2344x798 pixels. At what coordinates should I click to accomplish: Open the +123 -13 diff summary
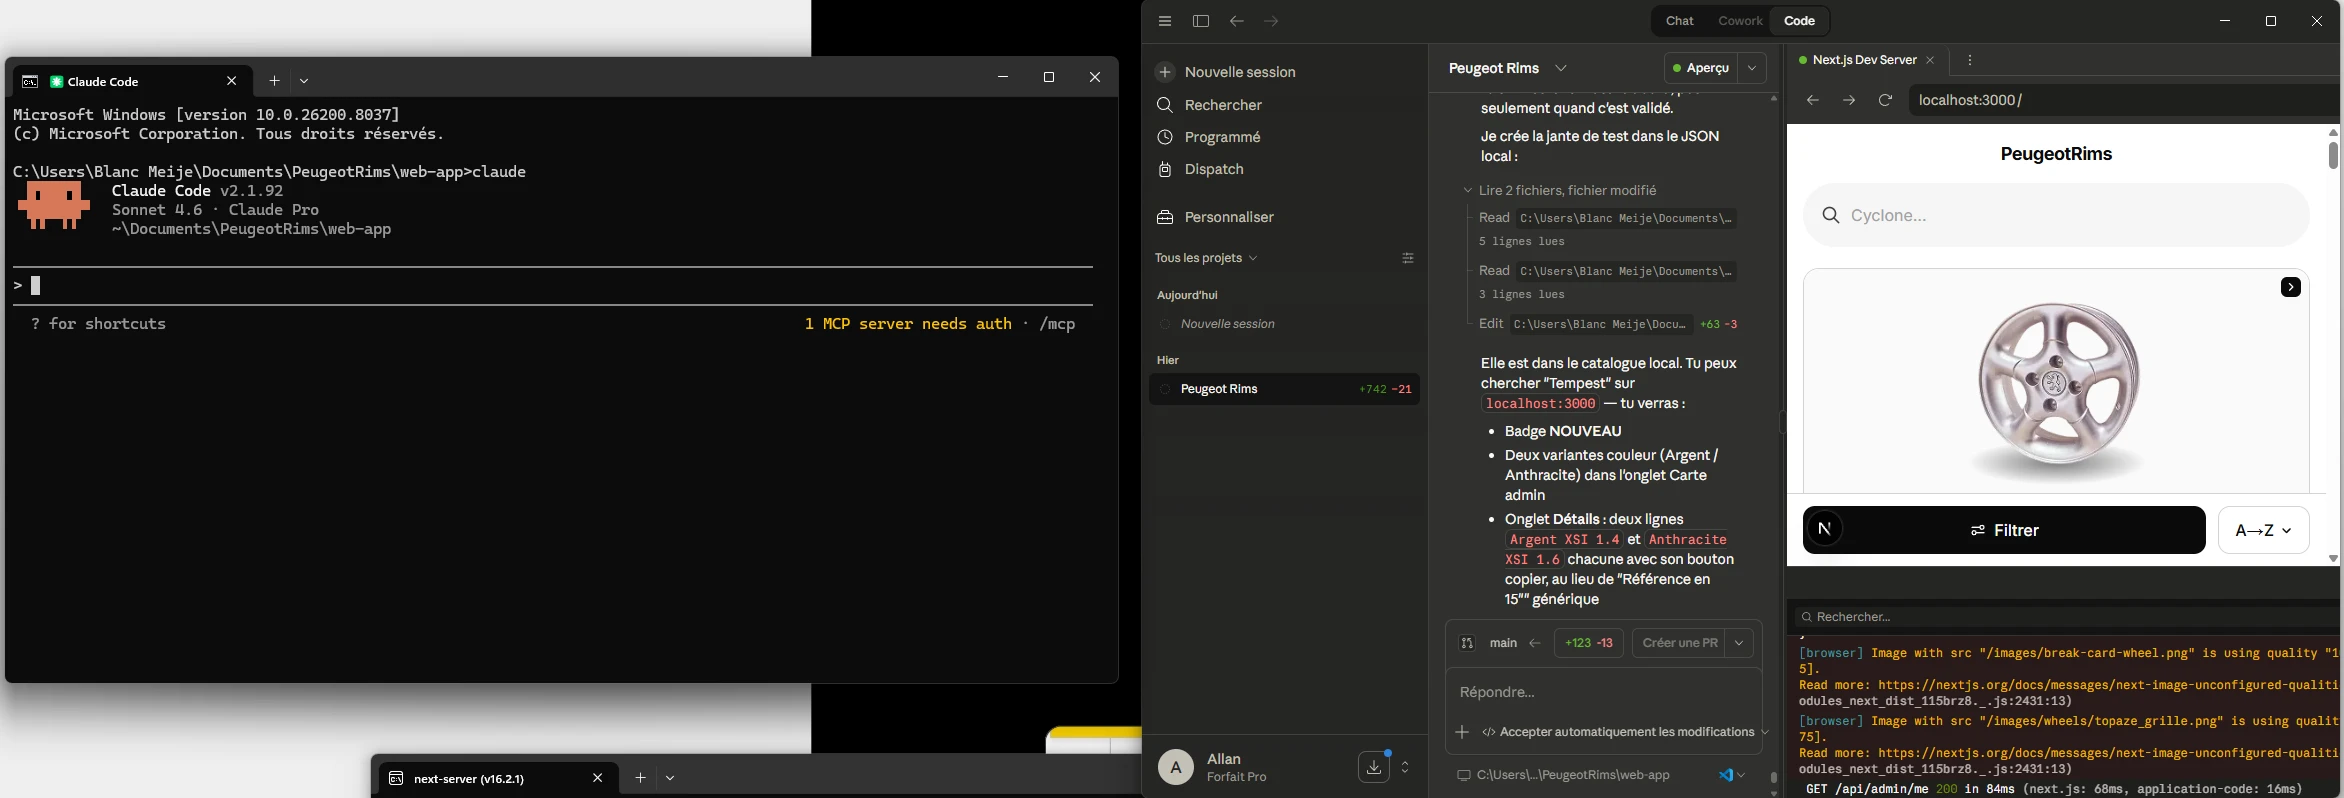(1588, 643)
